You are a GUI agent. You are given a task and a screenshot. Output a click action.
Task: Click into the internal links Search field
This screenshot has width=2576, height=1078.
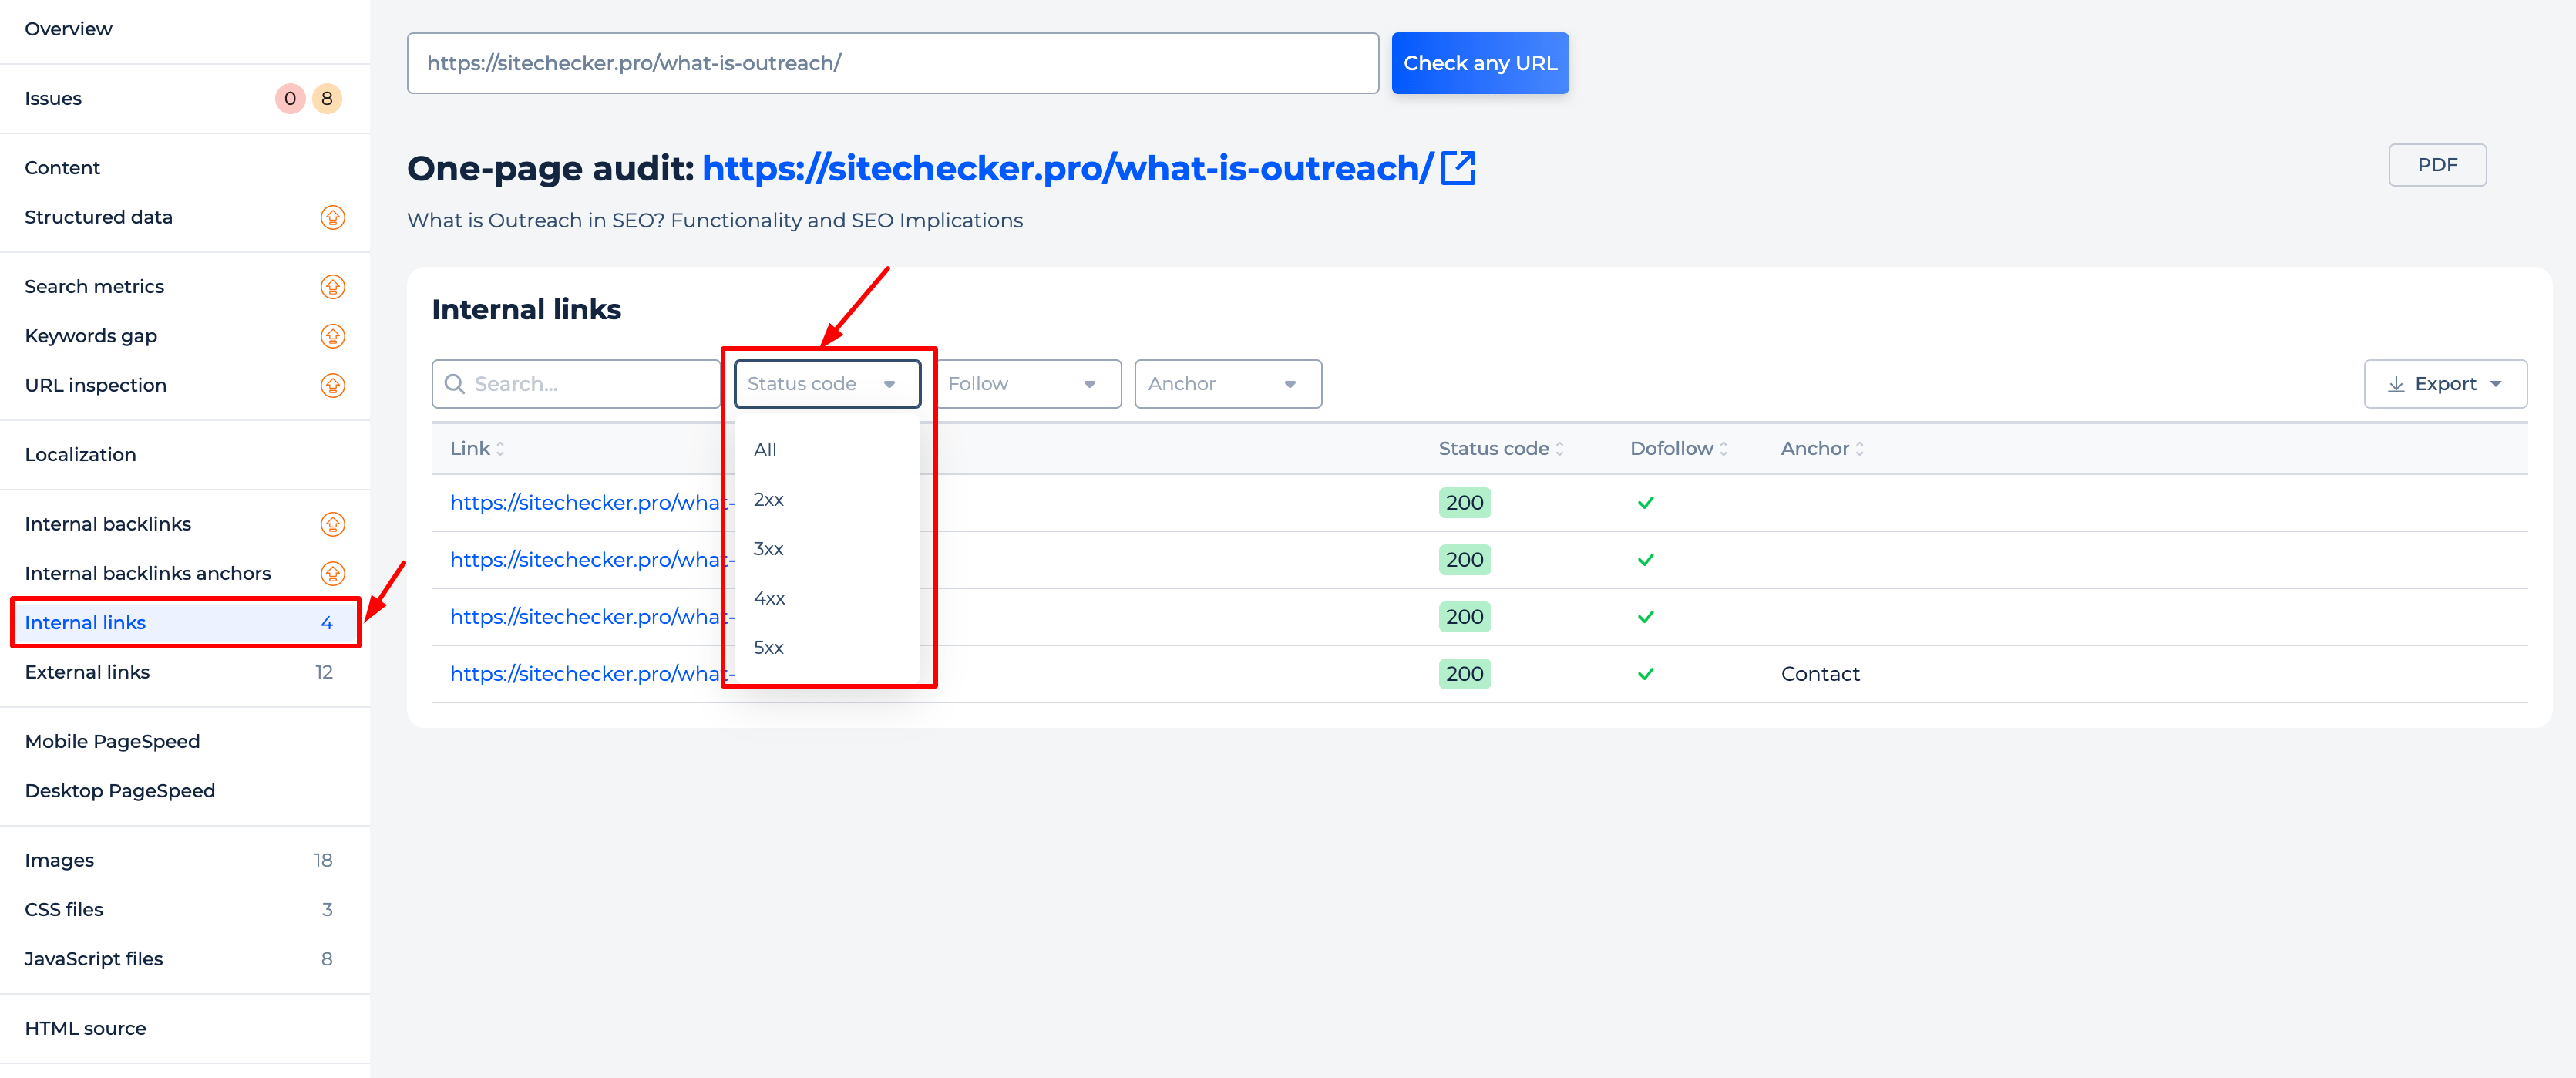(x=576, y=384)
